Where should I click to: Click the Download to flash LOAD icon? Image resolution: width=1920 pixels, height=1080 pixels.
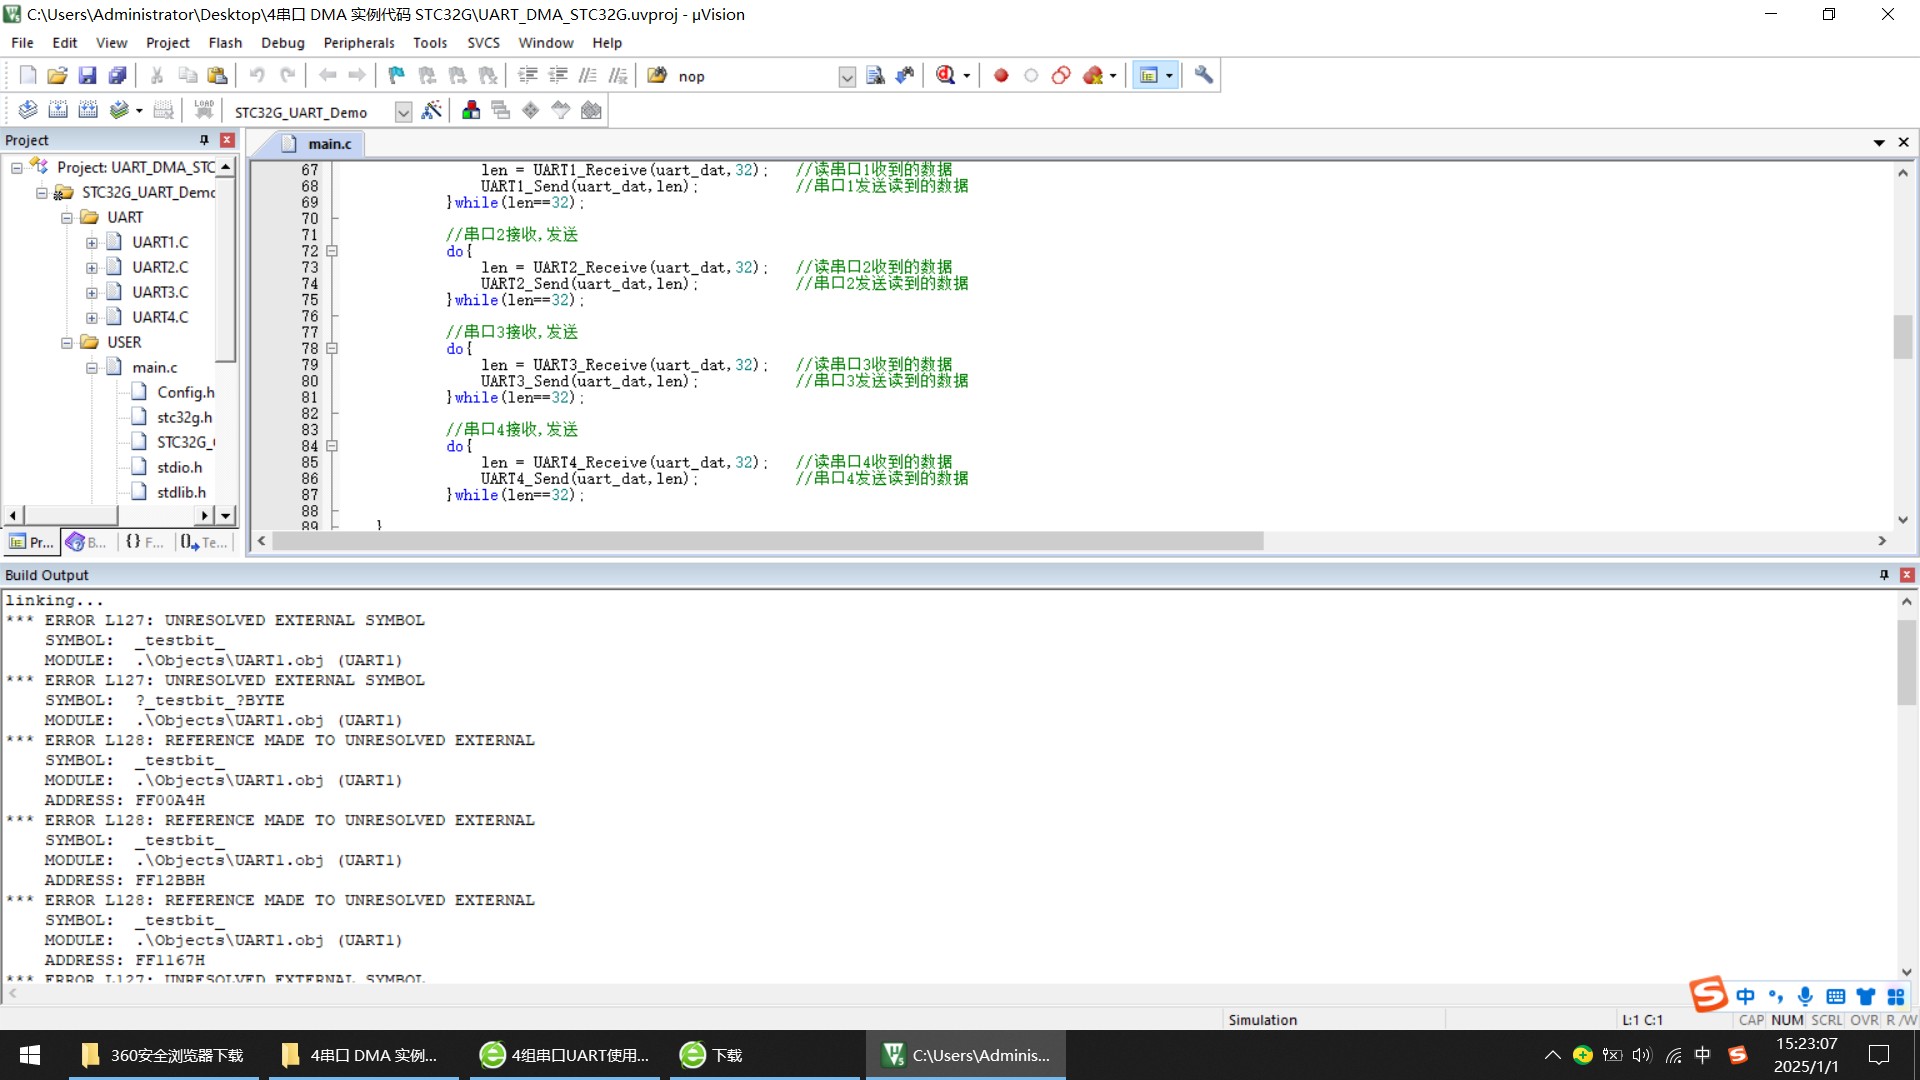click(204, 110)
